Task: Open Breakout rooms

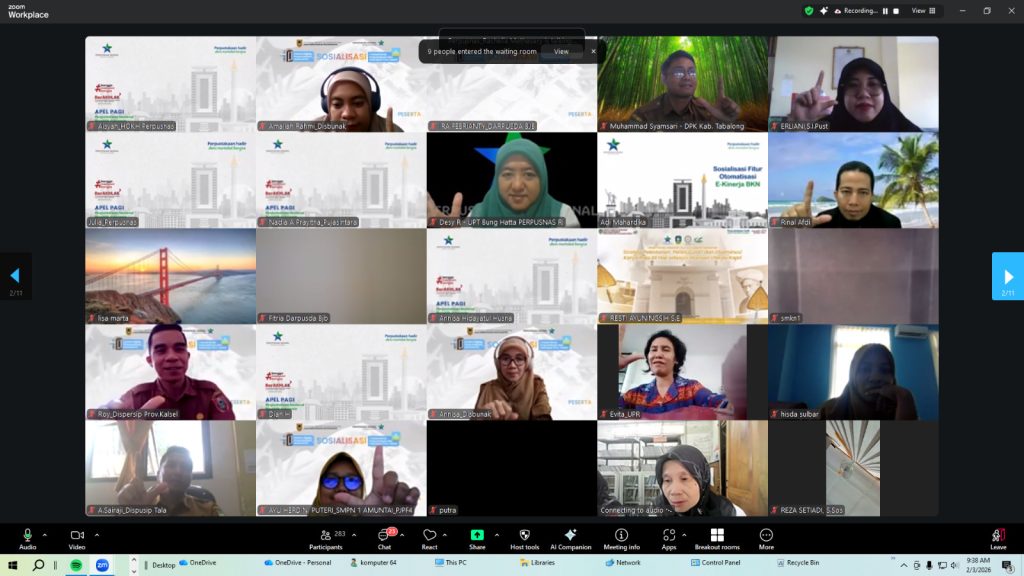Action: (x=717, y=537)
